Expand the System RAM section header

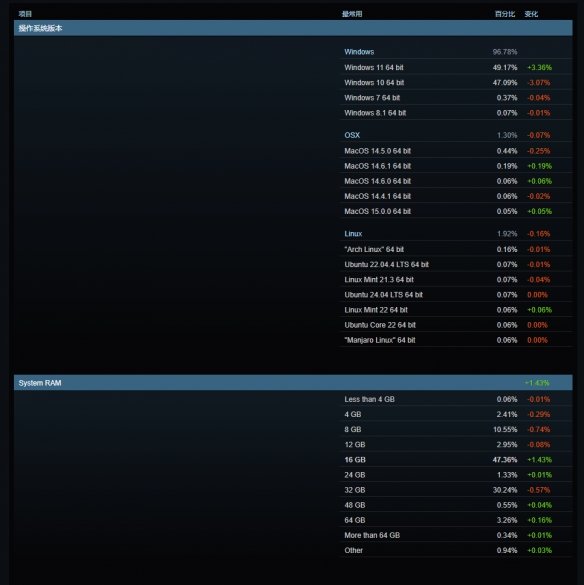[293, 383]
